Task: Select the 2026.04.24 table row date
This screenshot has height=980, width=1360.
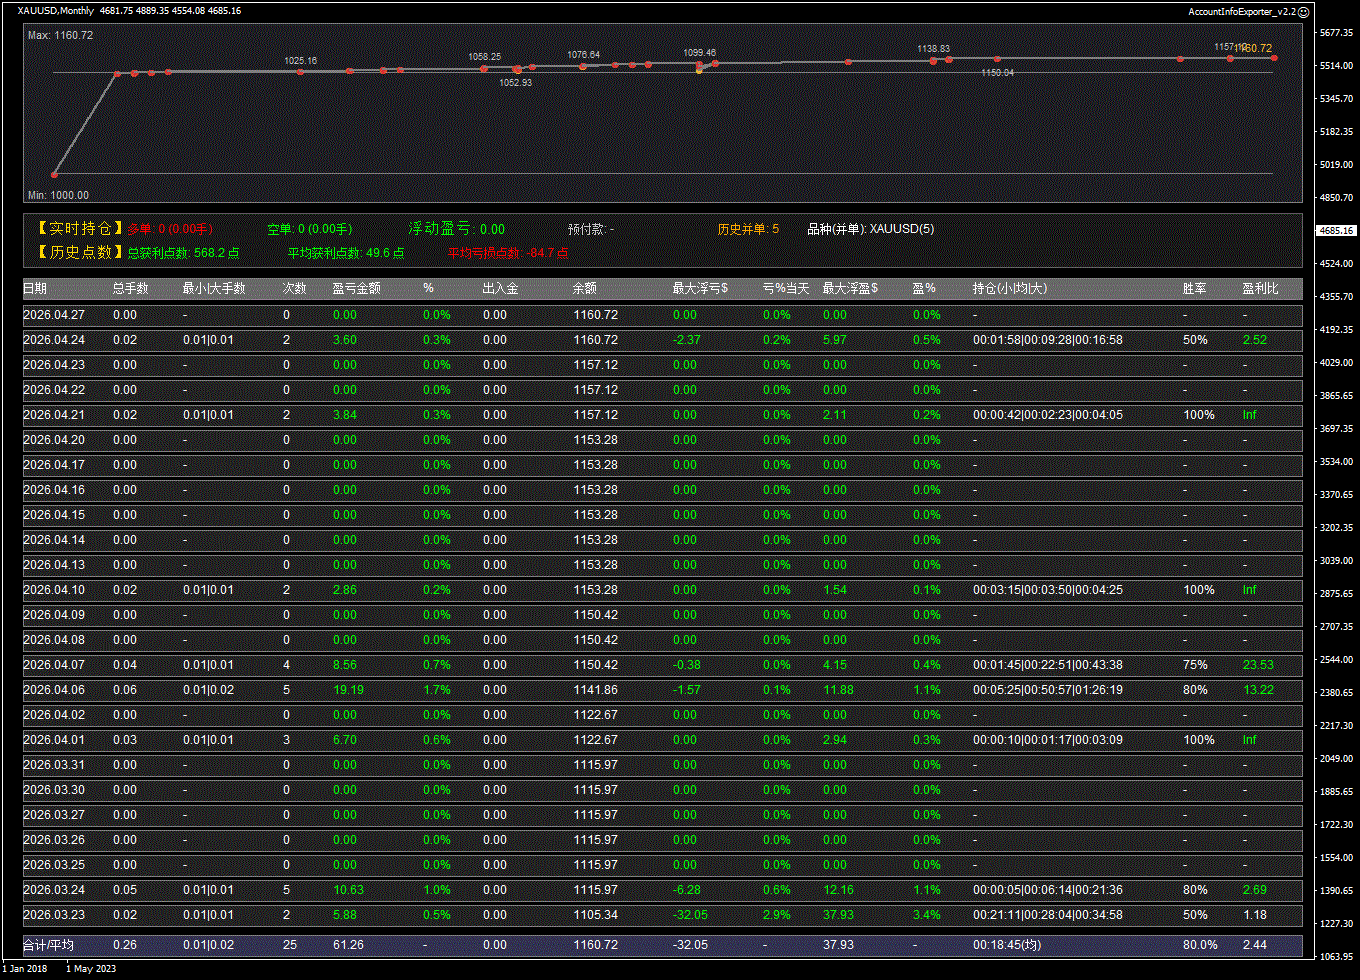Action: [x=54, y=340]
